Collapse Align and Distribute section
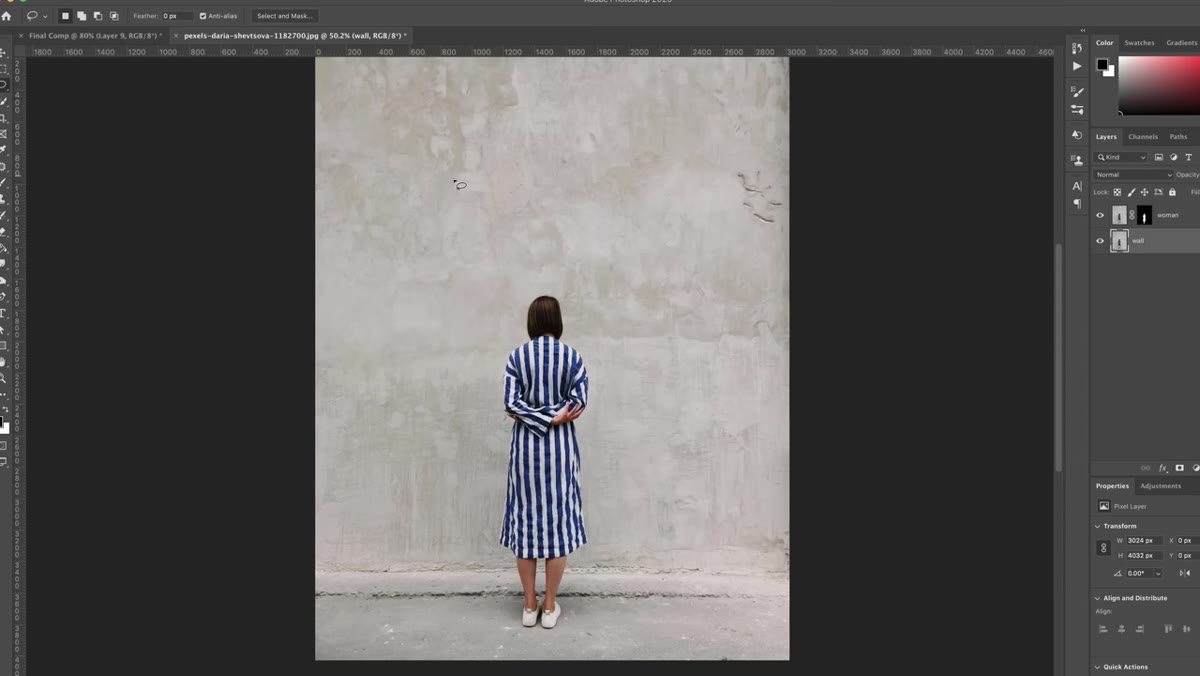The width and height of the screenshot is (1200, 676). click(x=1098, y=598)
